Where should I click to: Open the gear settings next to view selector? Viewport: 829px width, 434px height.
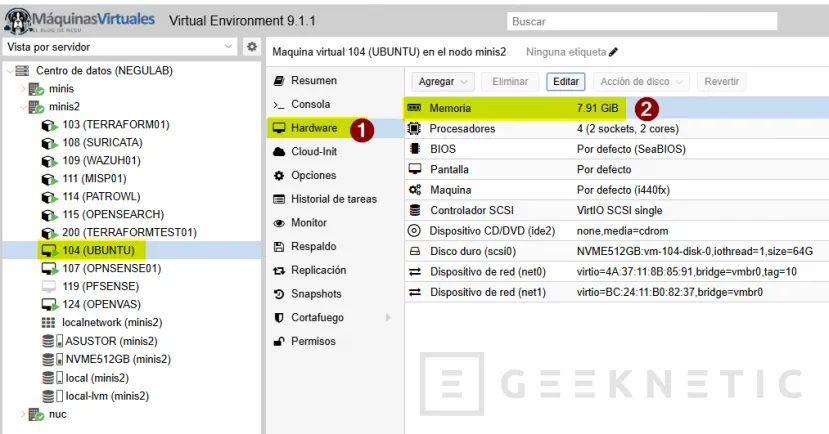point(252,47)
